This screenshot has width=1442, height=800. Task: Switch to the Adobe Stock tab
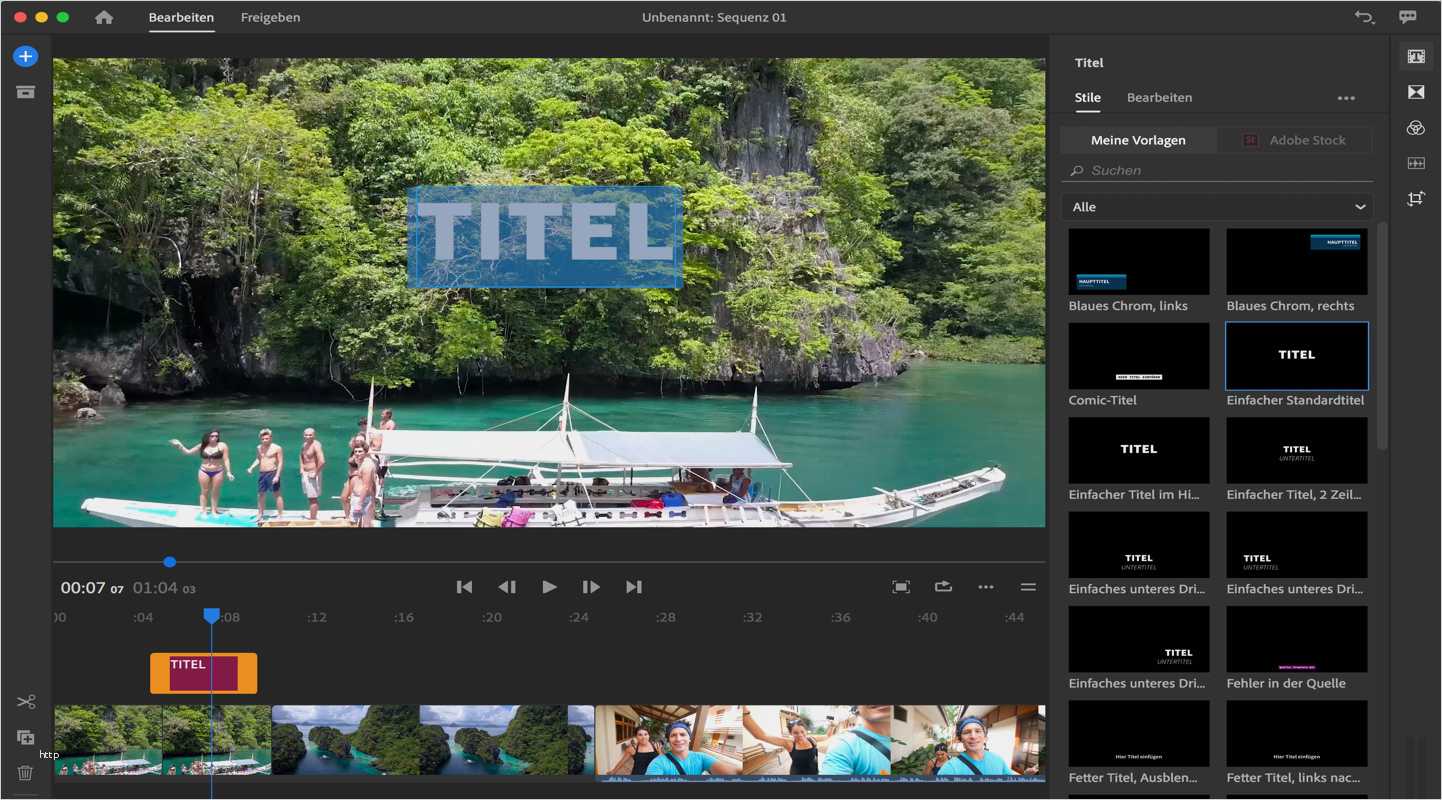point(1295,140)
